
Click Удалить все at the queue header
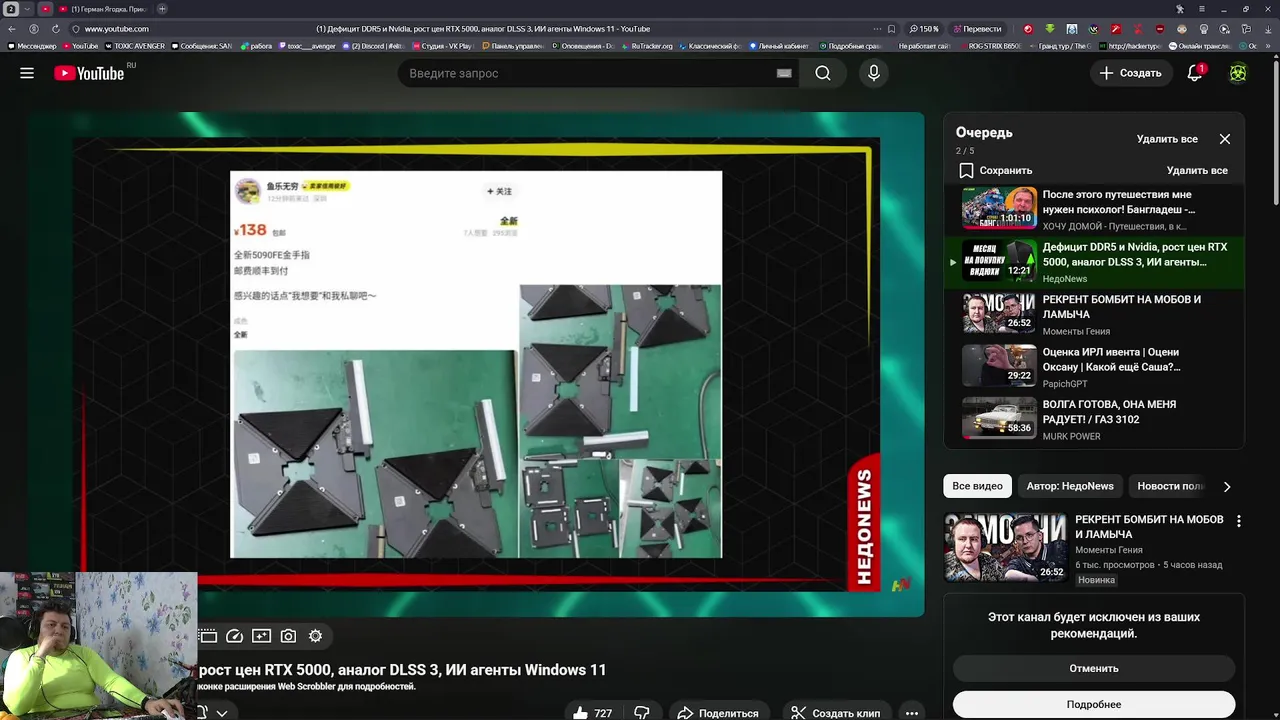pos(1167,139)
